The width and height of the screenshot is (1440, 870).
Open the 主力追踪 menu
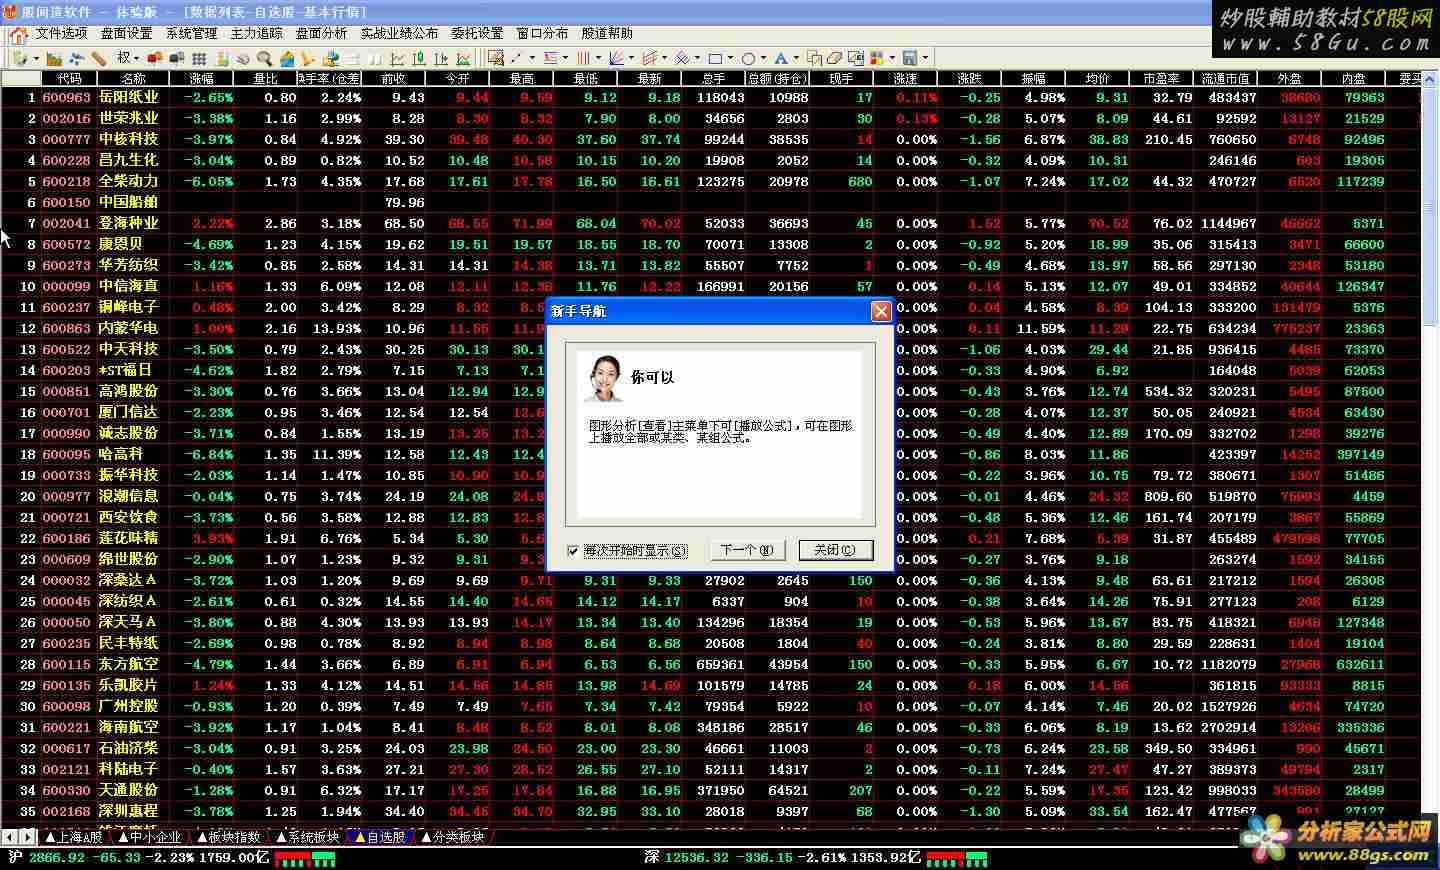256,34
